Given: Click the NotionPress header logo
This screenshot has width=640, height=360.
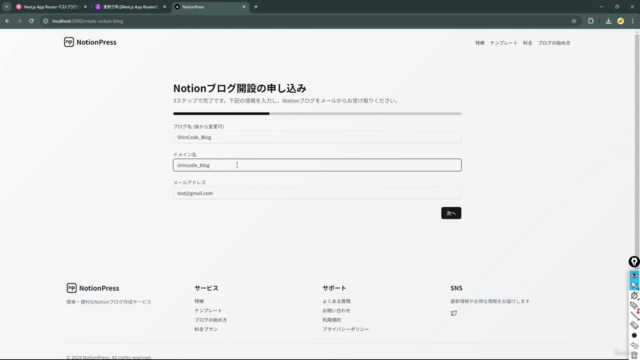Looking at the screenshot, I should coord(90,42).
